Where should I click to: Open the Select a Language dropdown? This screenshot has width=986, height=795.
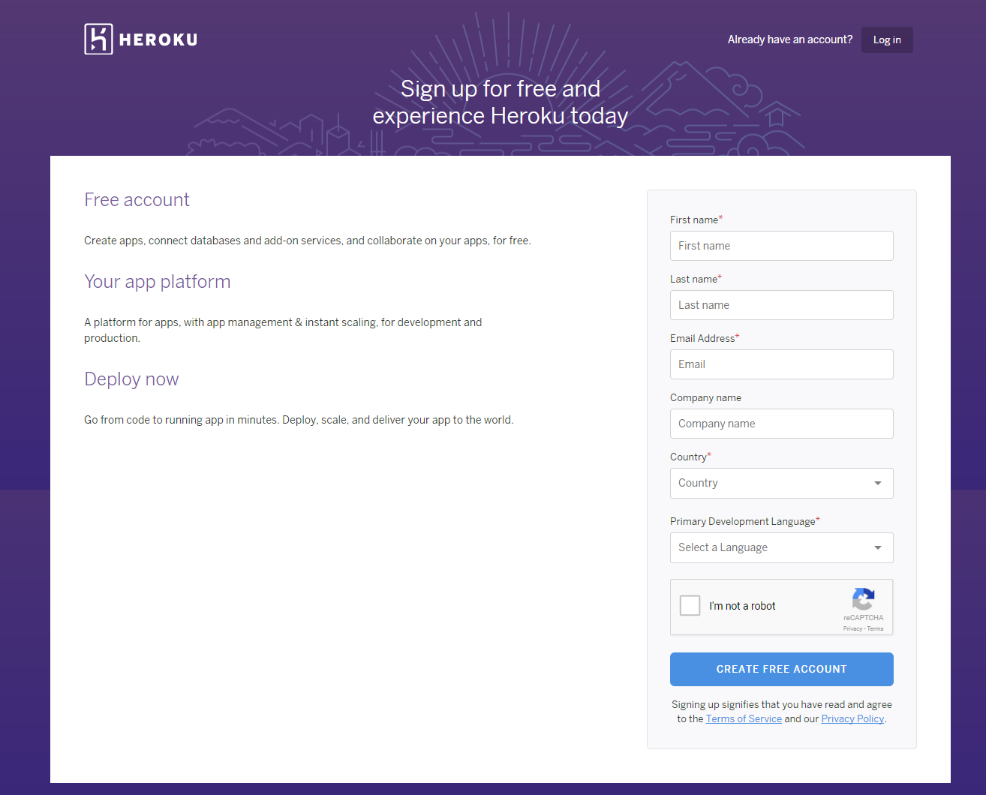782,547
